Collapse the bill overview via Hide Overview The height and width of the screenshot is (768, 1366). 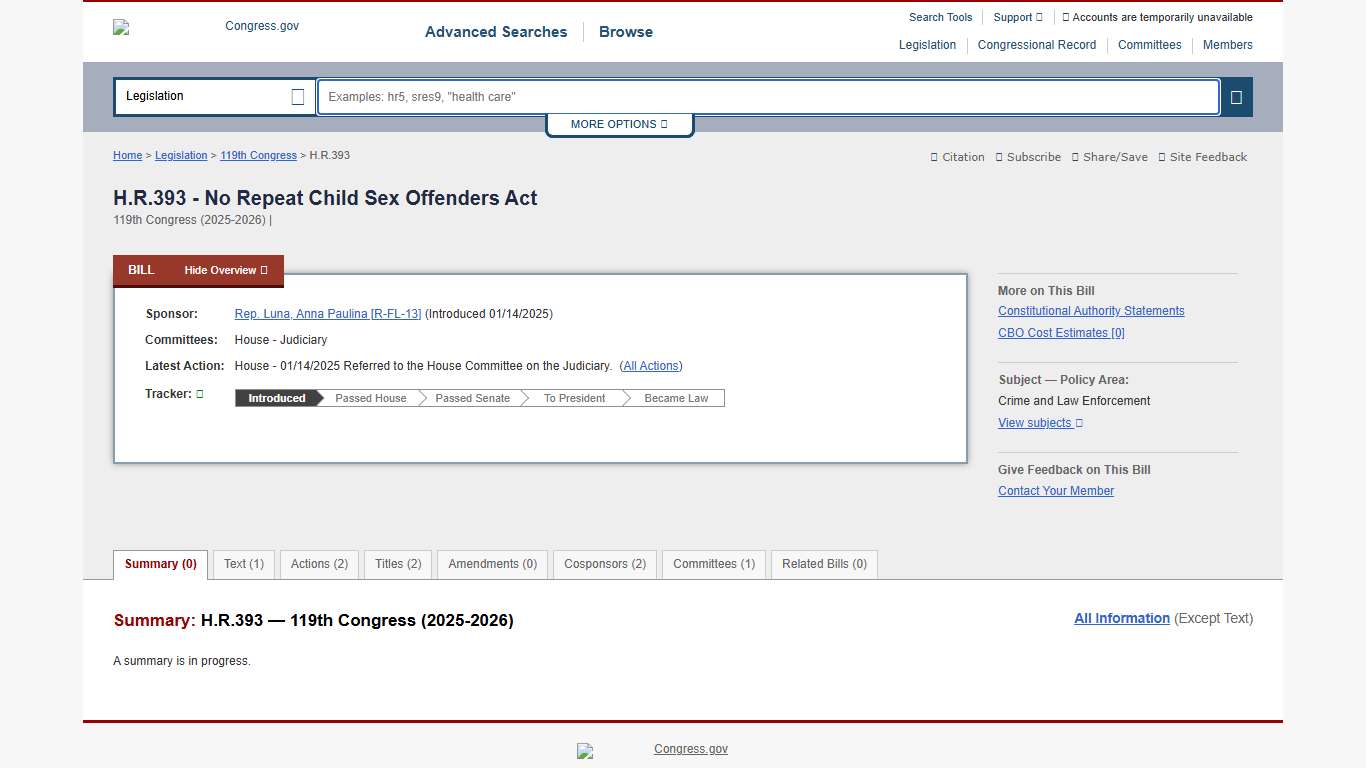[224, 270]
